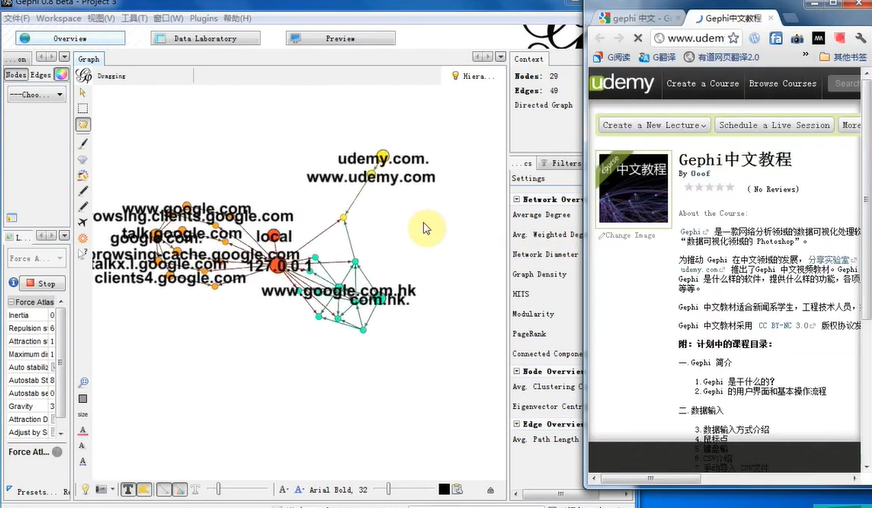
Task: Collapse the Network Overview section
Action: click(517, 199)
